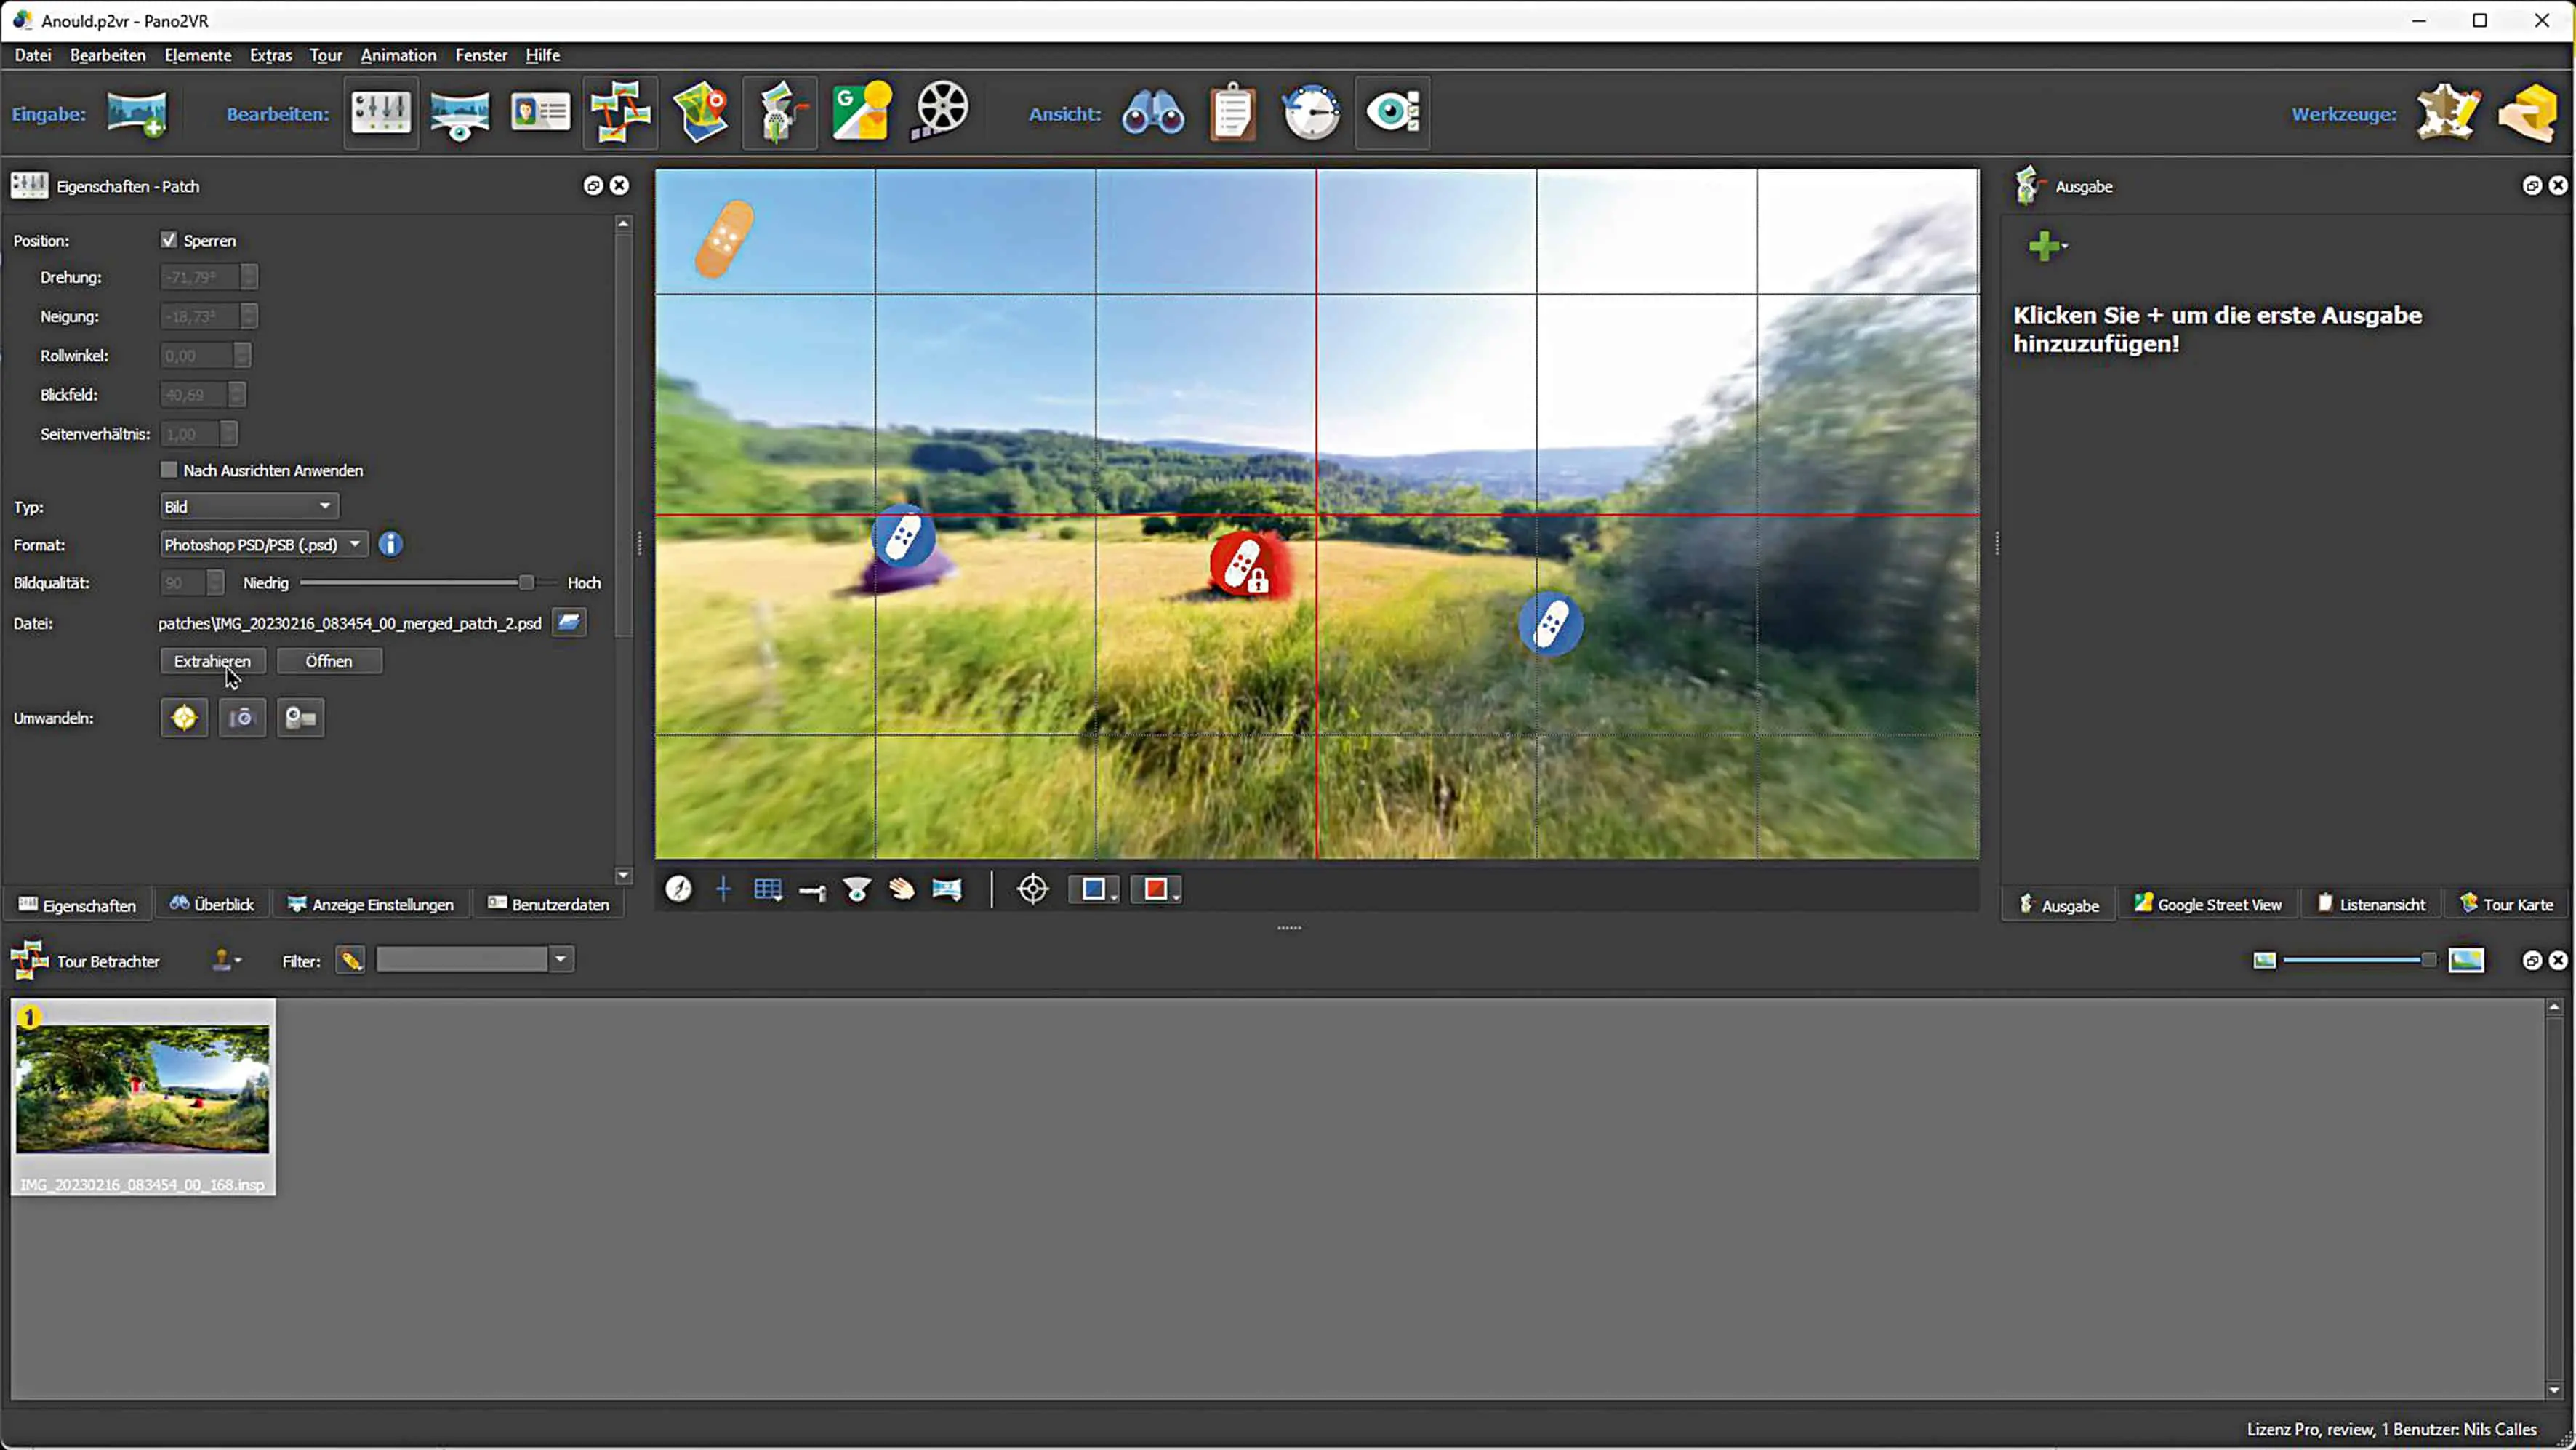2576x1450 pixels.
Task: Click the folder icon next to Datei path
Action: pos(569,622)
